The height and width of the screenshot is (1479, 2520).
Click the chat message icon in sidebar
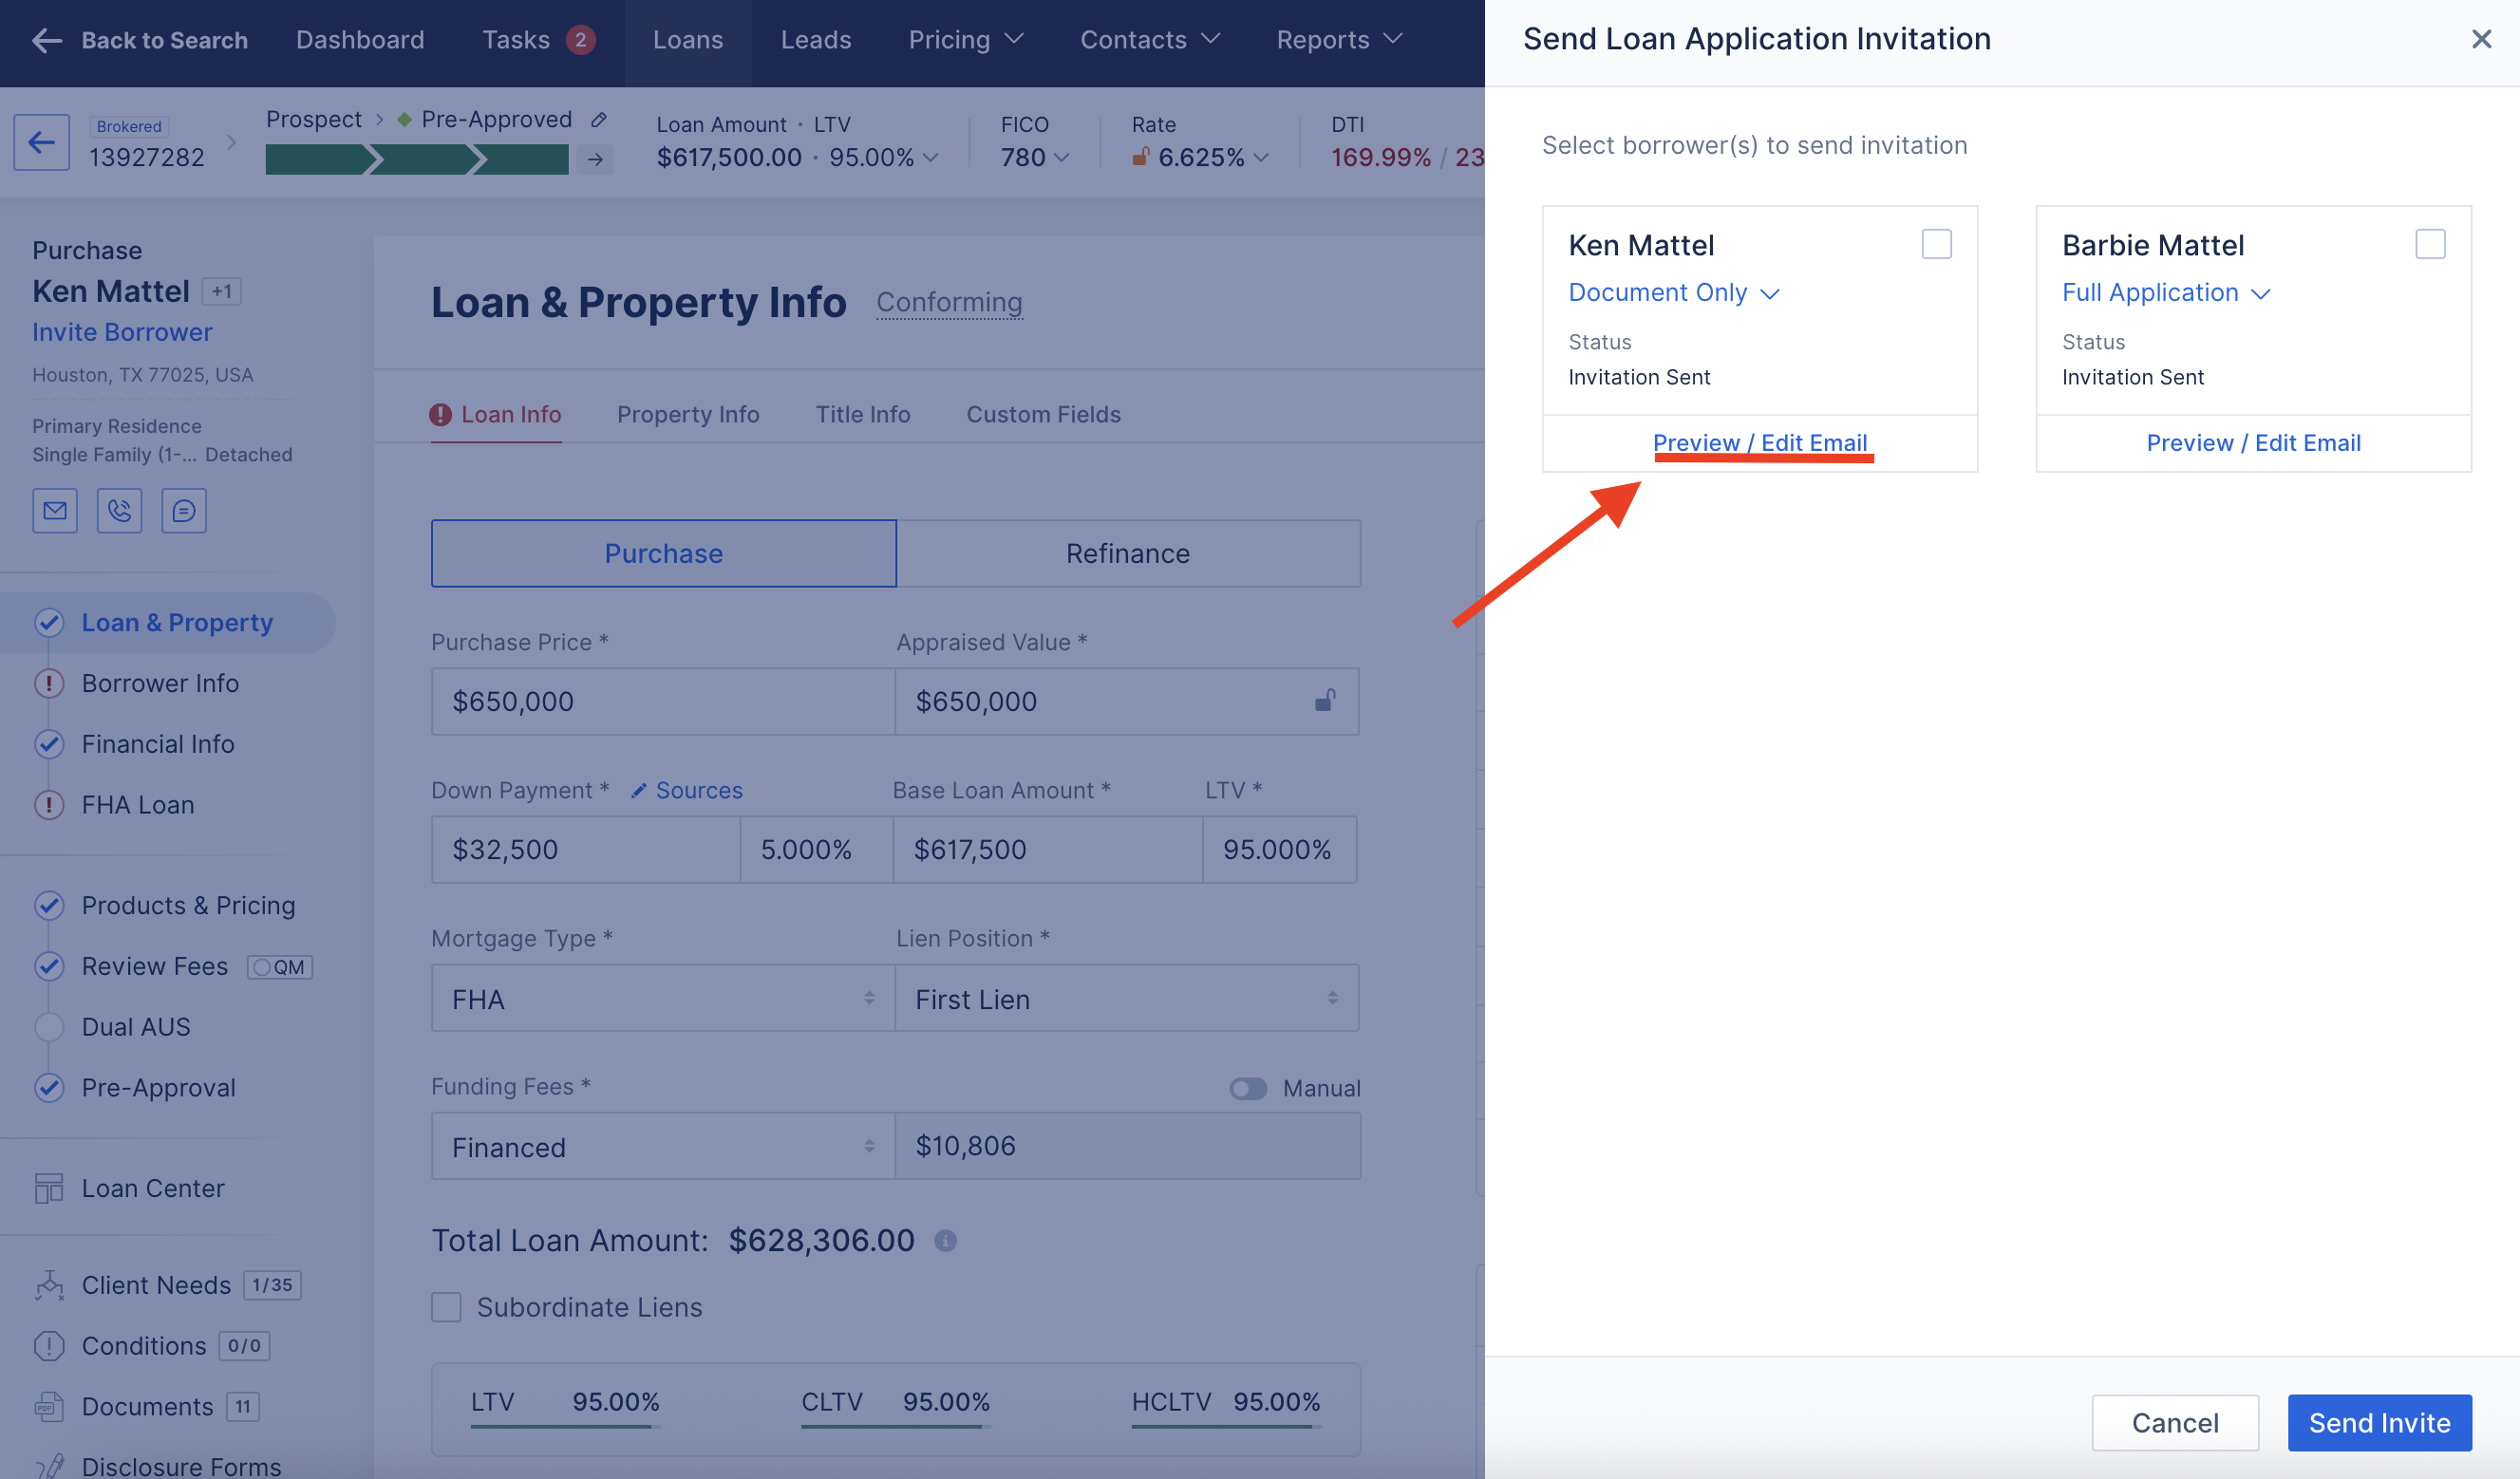click(x=184, y=511)
